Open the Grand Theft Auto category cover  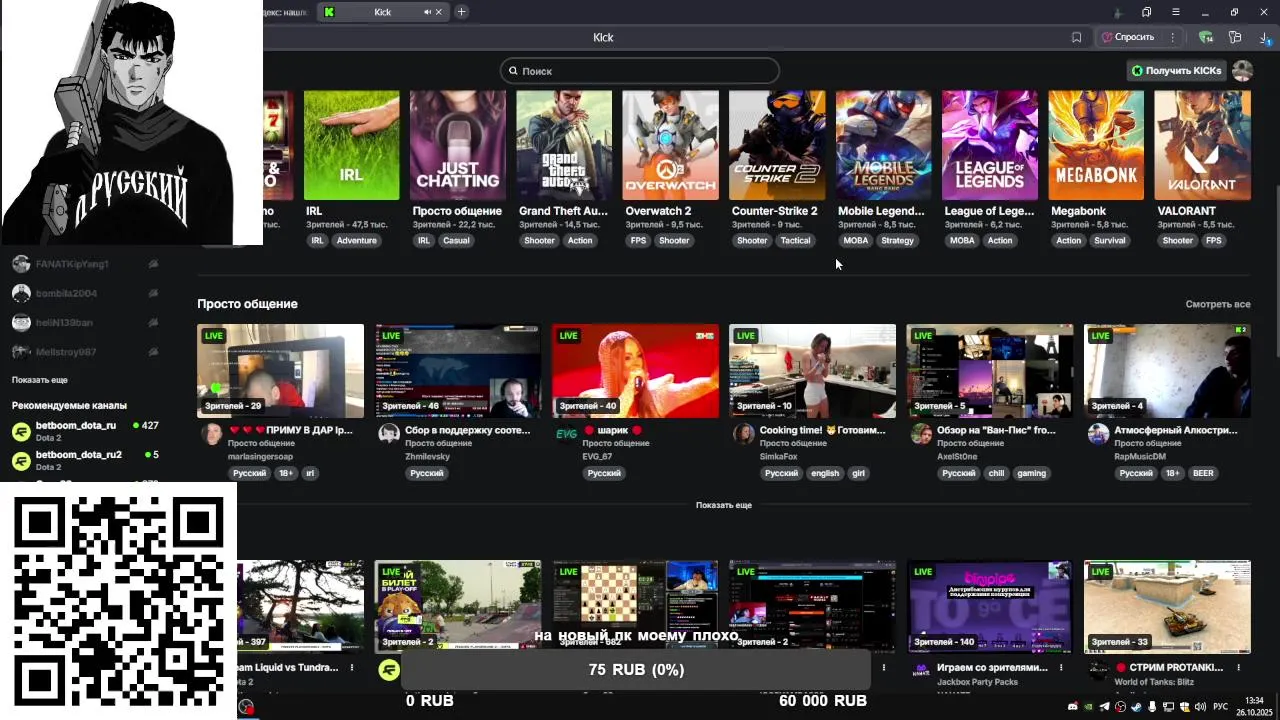tap(564, 145)
